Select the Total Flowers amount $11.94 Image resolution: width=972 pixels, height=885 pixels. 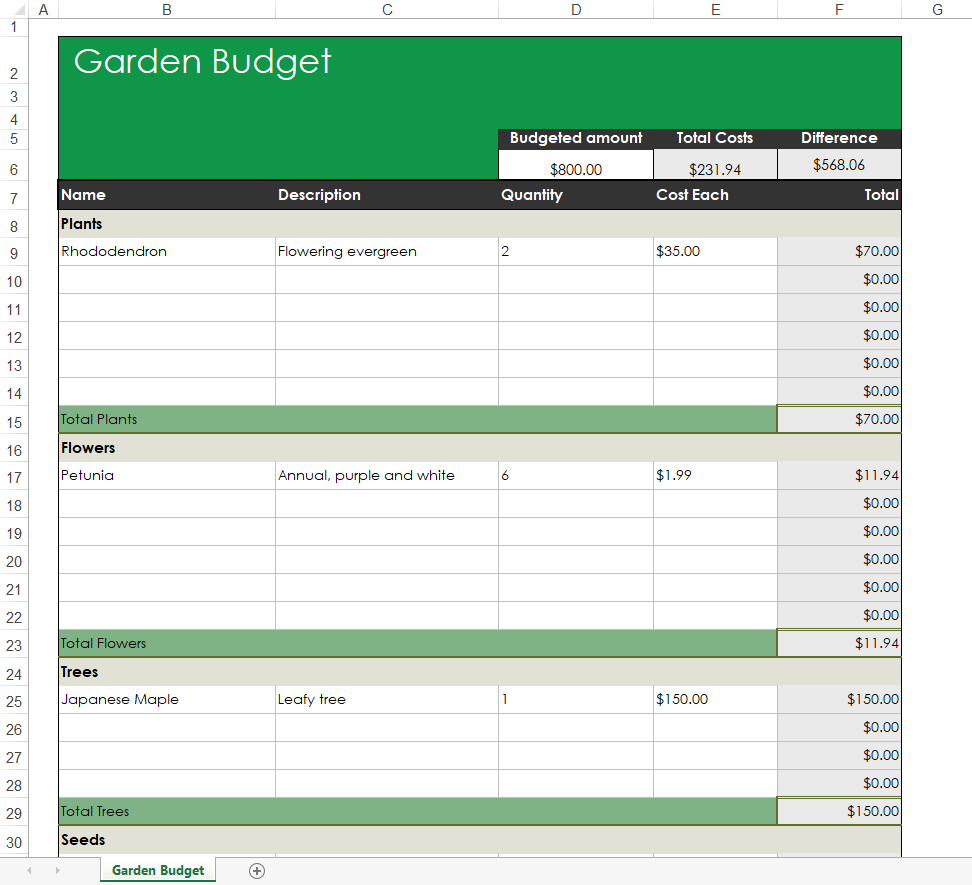[x=838, y=643]
